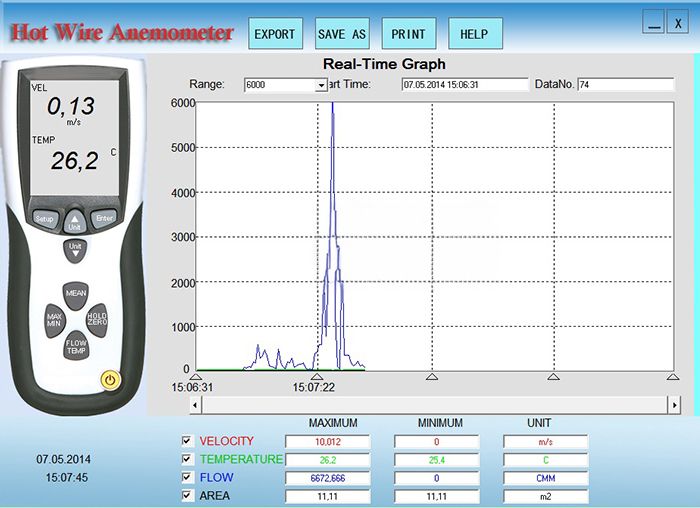Click the graph scrollbar right arrow

pos(675,405)
